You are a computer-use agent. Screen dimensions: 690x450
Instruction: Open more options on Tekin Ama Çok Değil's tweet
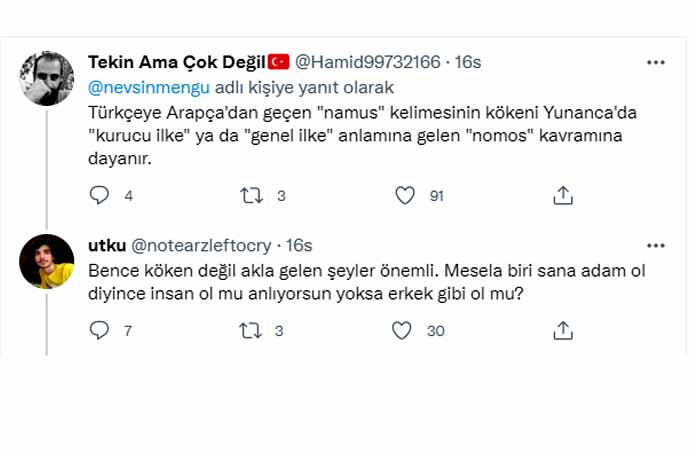tap(655, 62)
